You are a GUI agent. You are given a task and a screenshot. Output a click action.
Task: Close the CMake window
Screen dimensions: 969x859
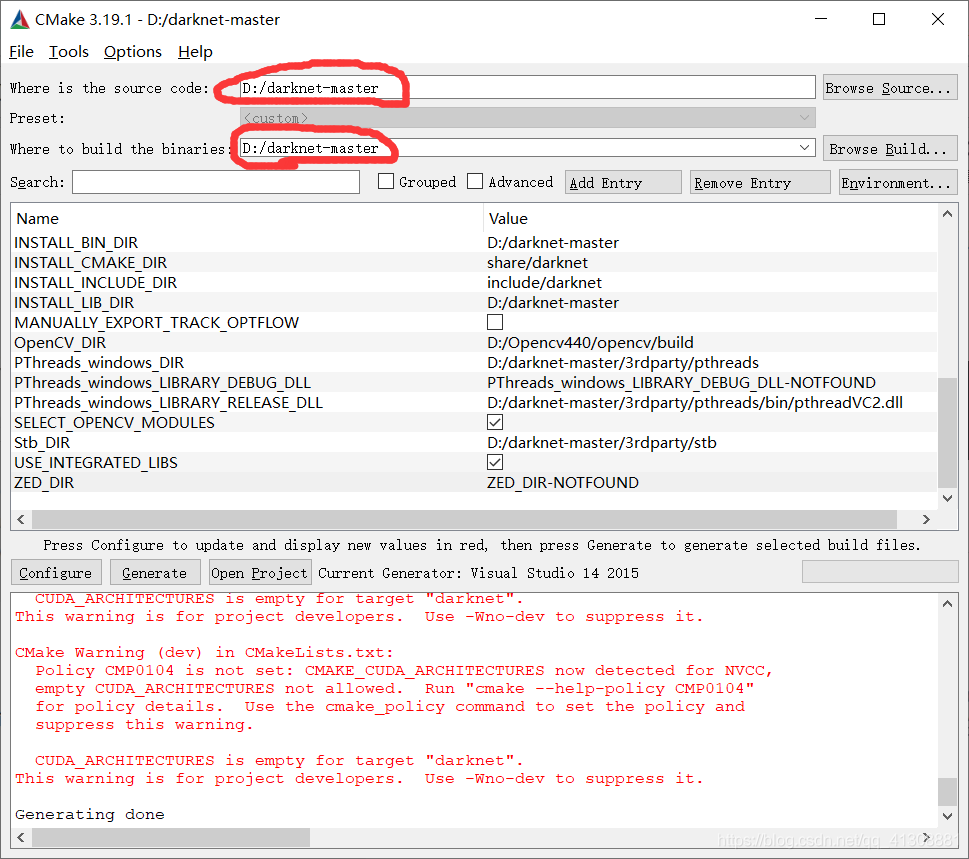point(937,19)
